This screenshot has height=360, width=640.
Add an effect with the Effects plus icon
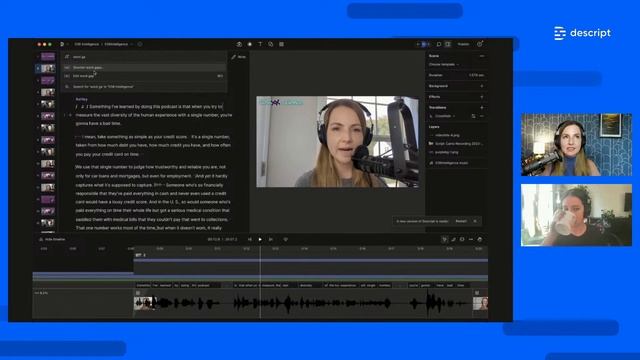pyautogui.click(x=482, y=97)
